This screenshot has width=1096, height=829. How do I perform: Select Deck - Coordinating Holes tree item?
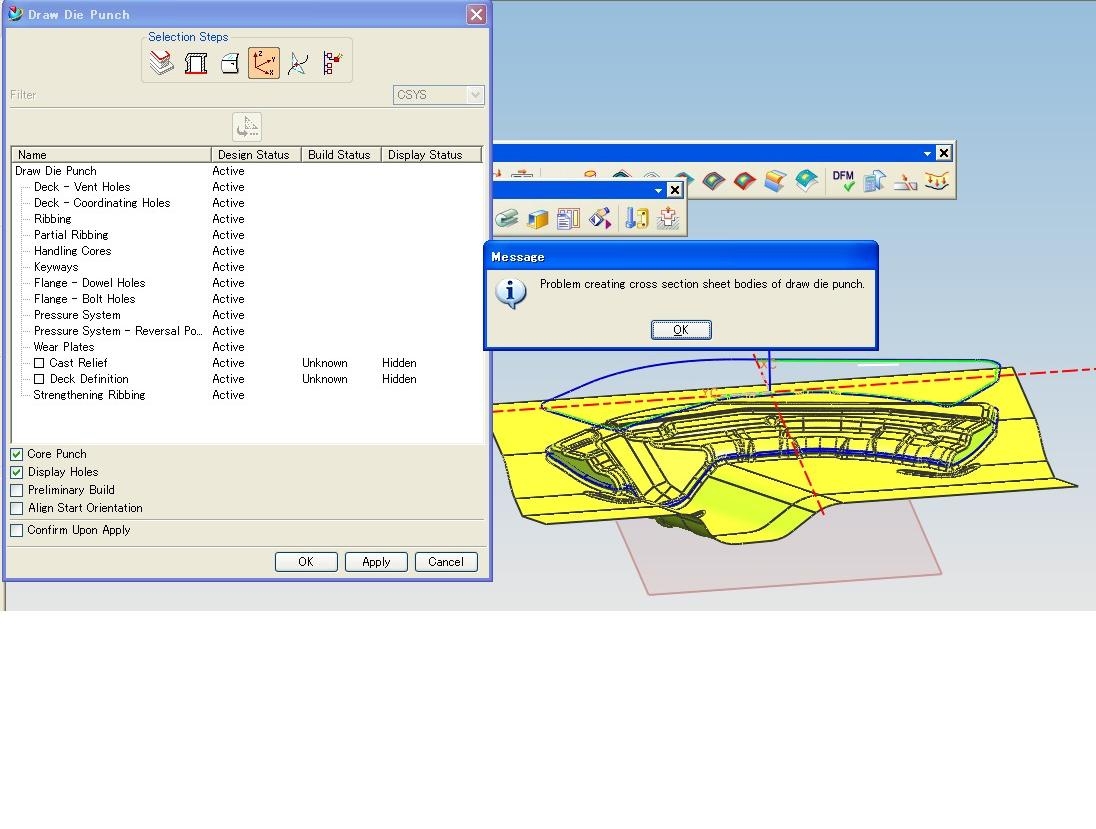(x=102, y=203)
